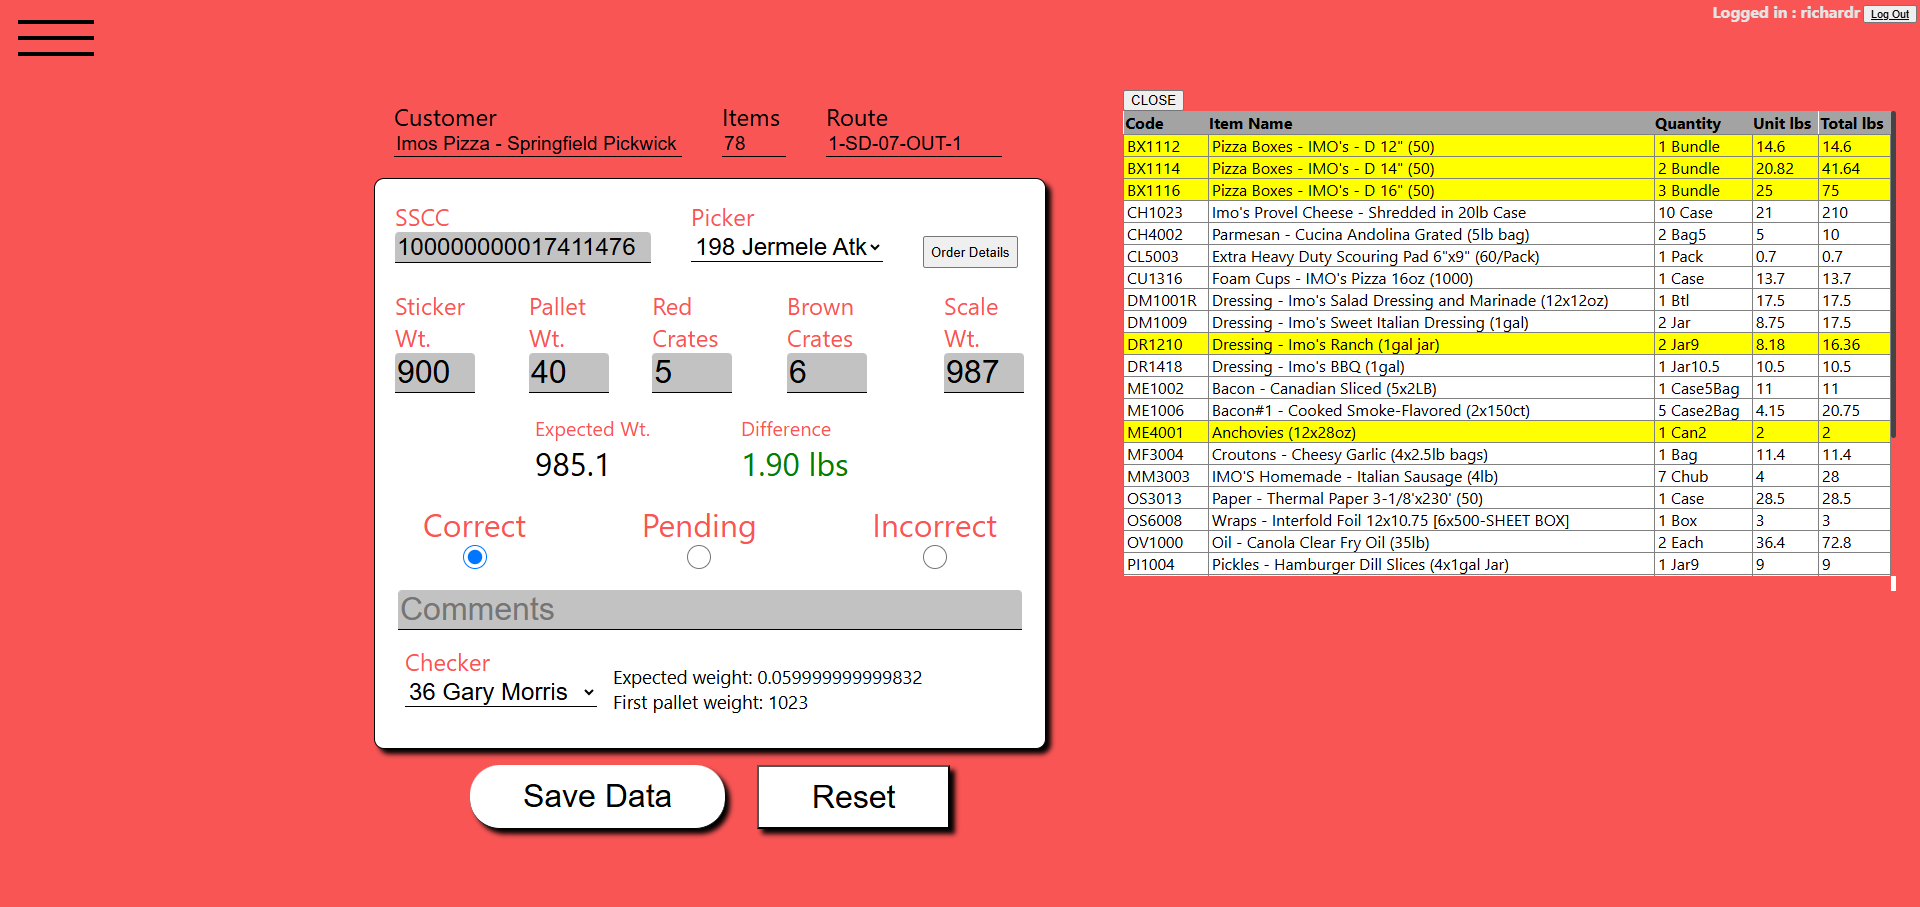
Task: Click the order table's vertical scrollbar
Action: [x=1893, y=280]
